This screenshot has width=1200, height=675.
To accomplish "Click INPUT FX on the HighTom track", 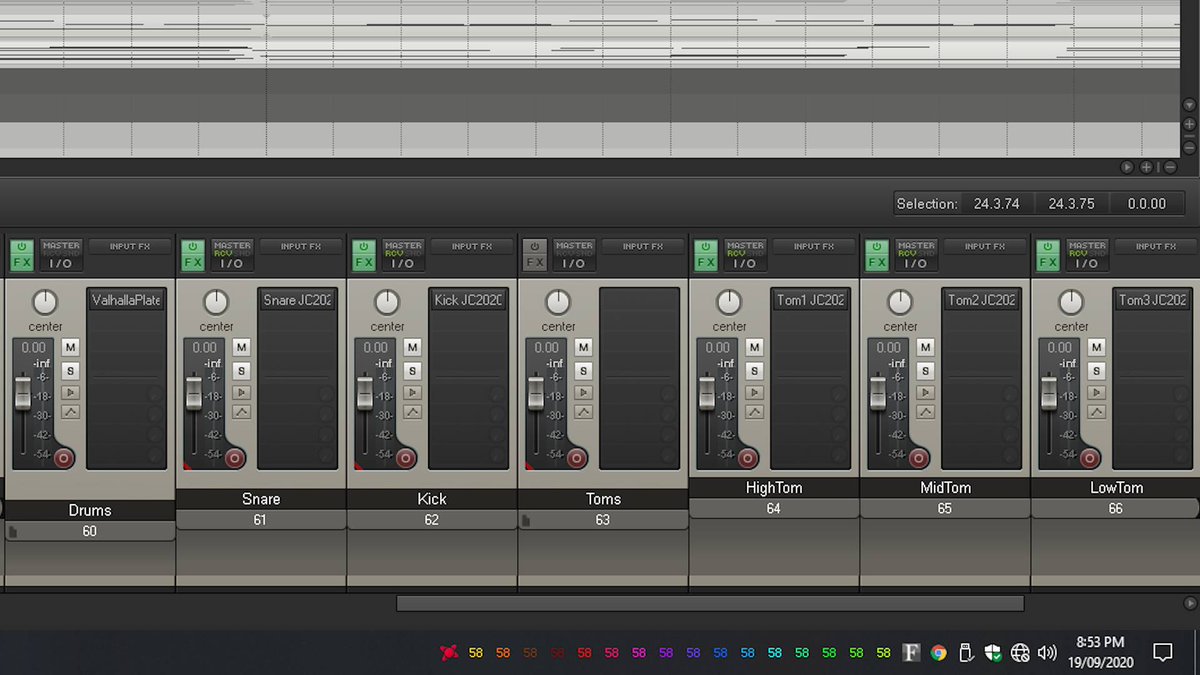I will (x=815, y=245).
